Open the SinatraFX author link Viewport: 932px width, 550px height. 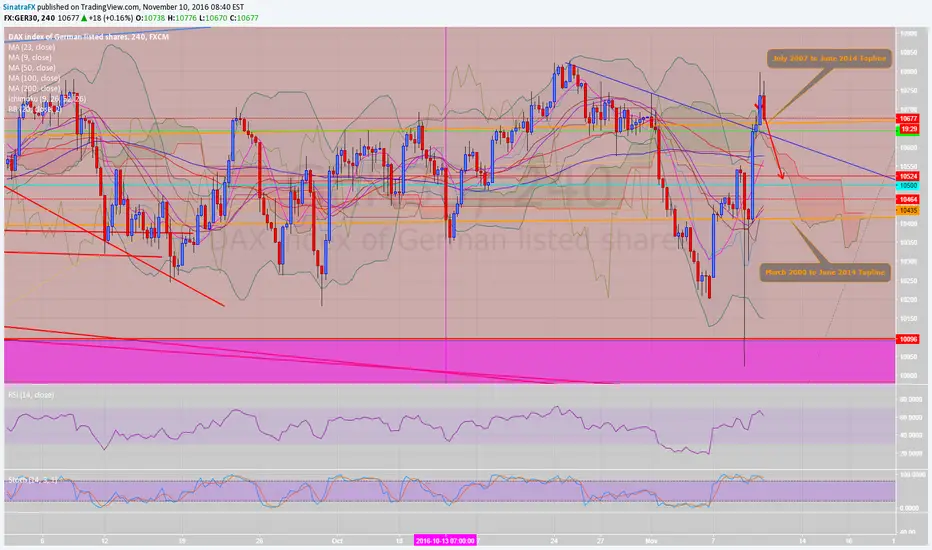pos(19,7)
